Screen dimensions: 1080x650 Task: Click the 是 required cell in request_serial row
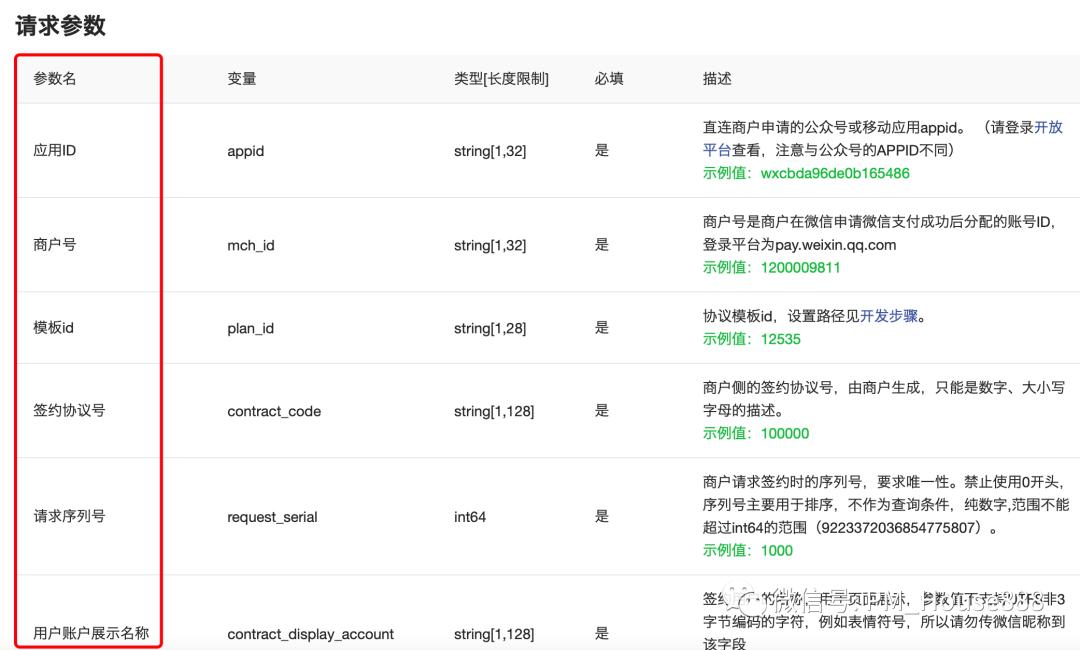[602, 516]
